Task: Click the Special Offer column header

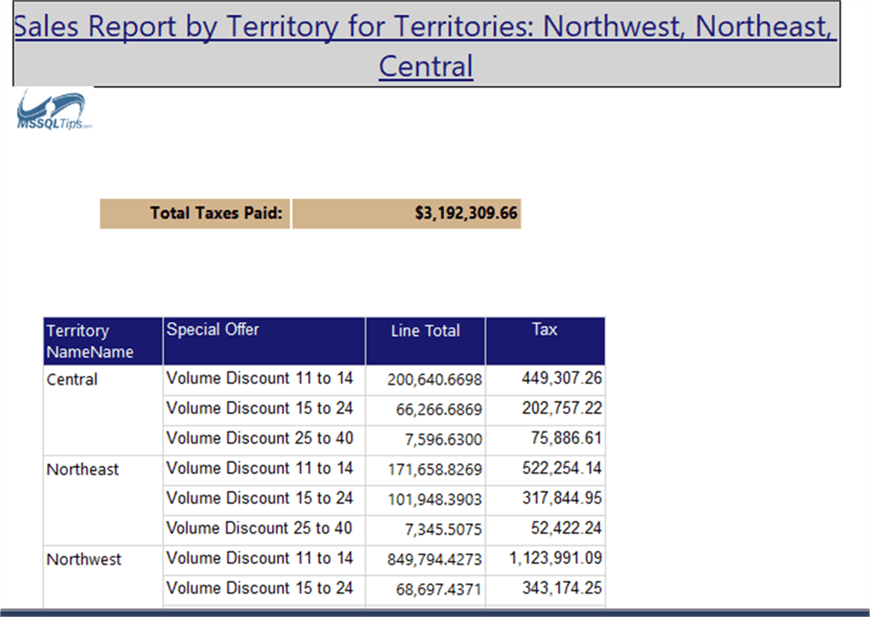Action: coord(264,341)
